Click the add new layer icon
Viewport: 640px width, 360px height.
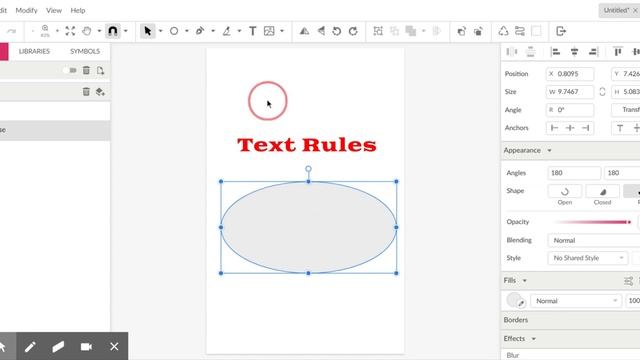100,91
